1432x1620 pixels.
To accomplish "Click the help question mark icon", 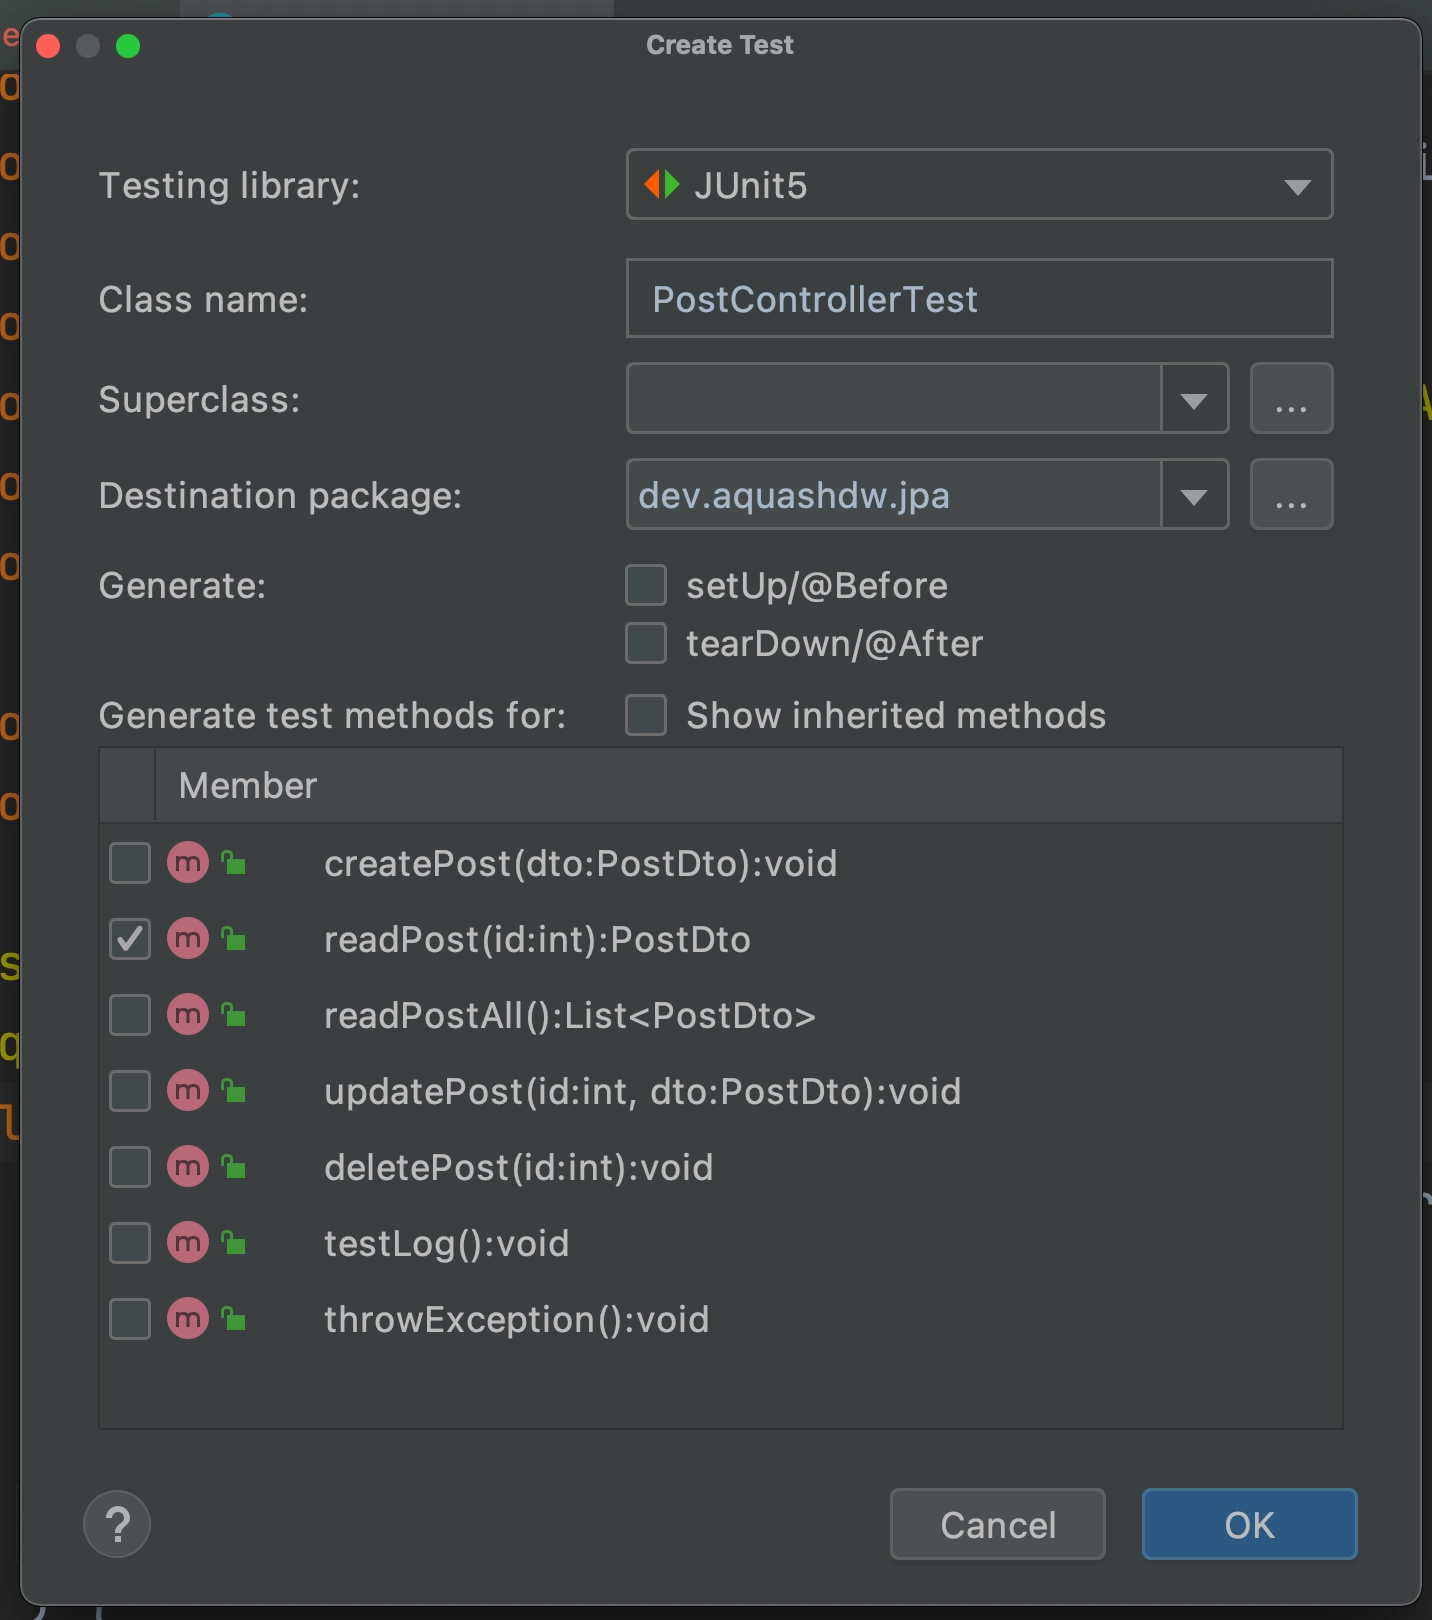I will [117, 1524].
